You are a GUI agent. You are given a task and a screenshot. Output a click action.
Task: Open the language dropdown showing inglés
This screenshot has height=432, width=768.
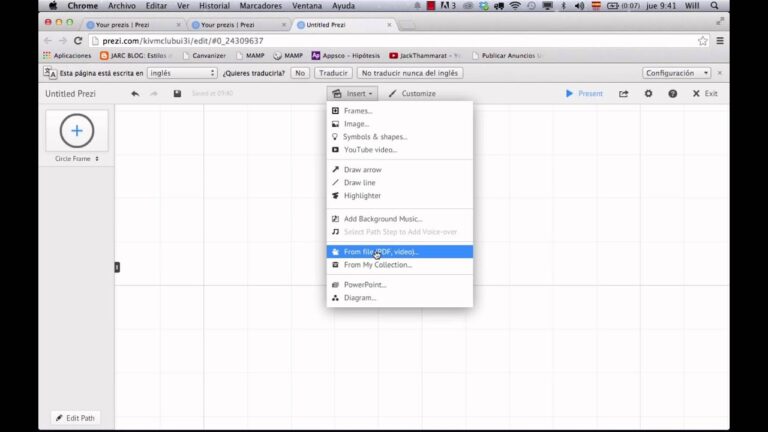click(182, 73)
